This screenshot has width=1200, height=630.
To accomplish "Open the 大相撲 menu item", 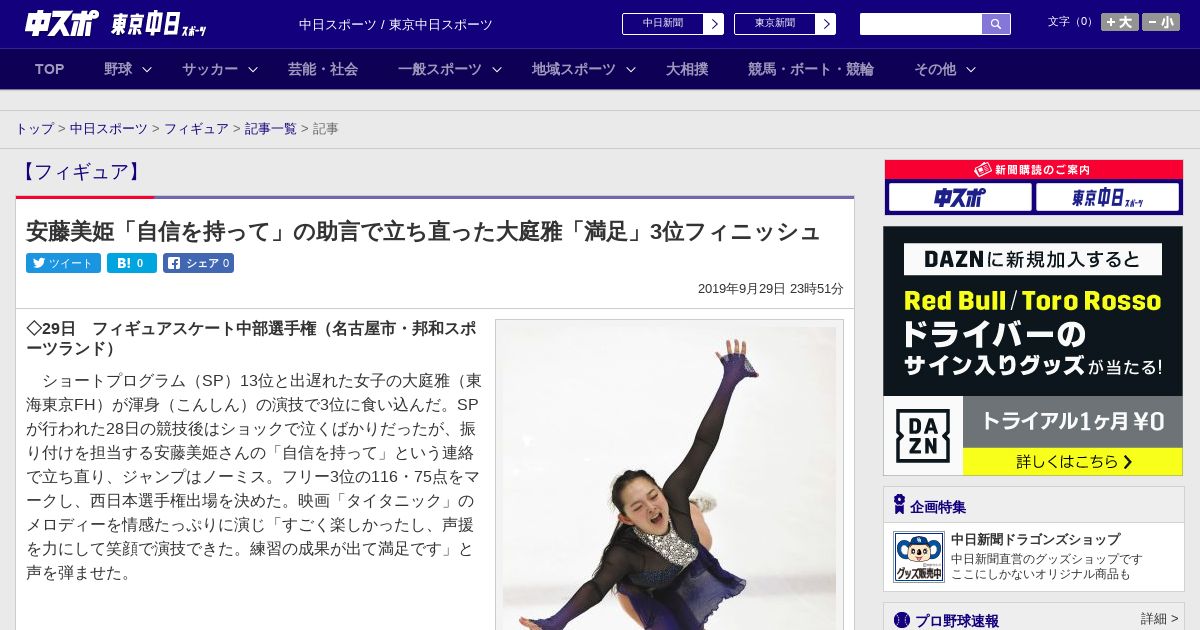I will 687,69.
